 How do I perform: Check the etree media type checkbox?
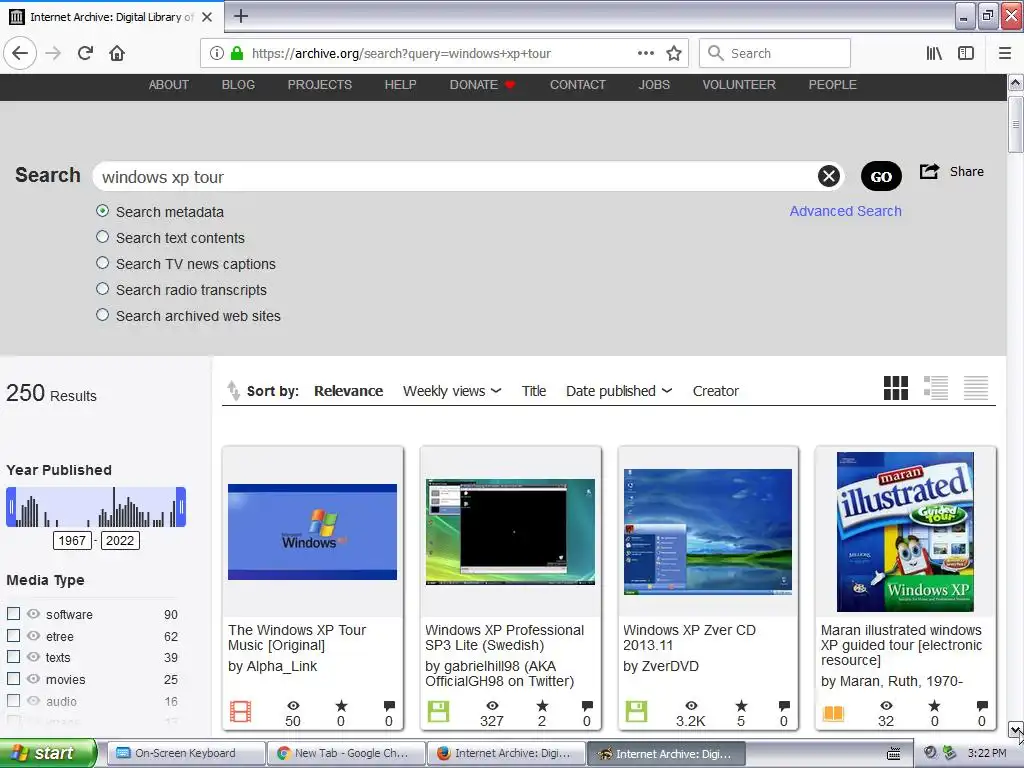(13, 635)
